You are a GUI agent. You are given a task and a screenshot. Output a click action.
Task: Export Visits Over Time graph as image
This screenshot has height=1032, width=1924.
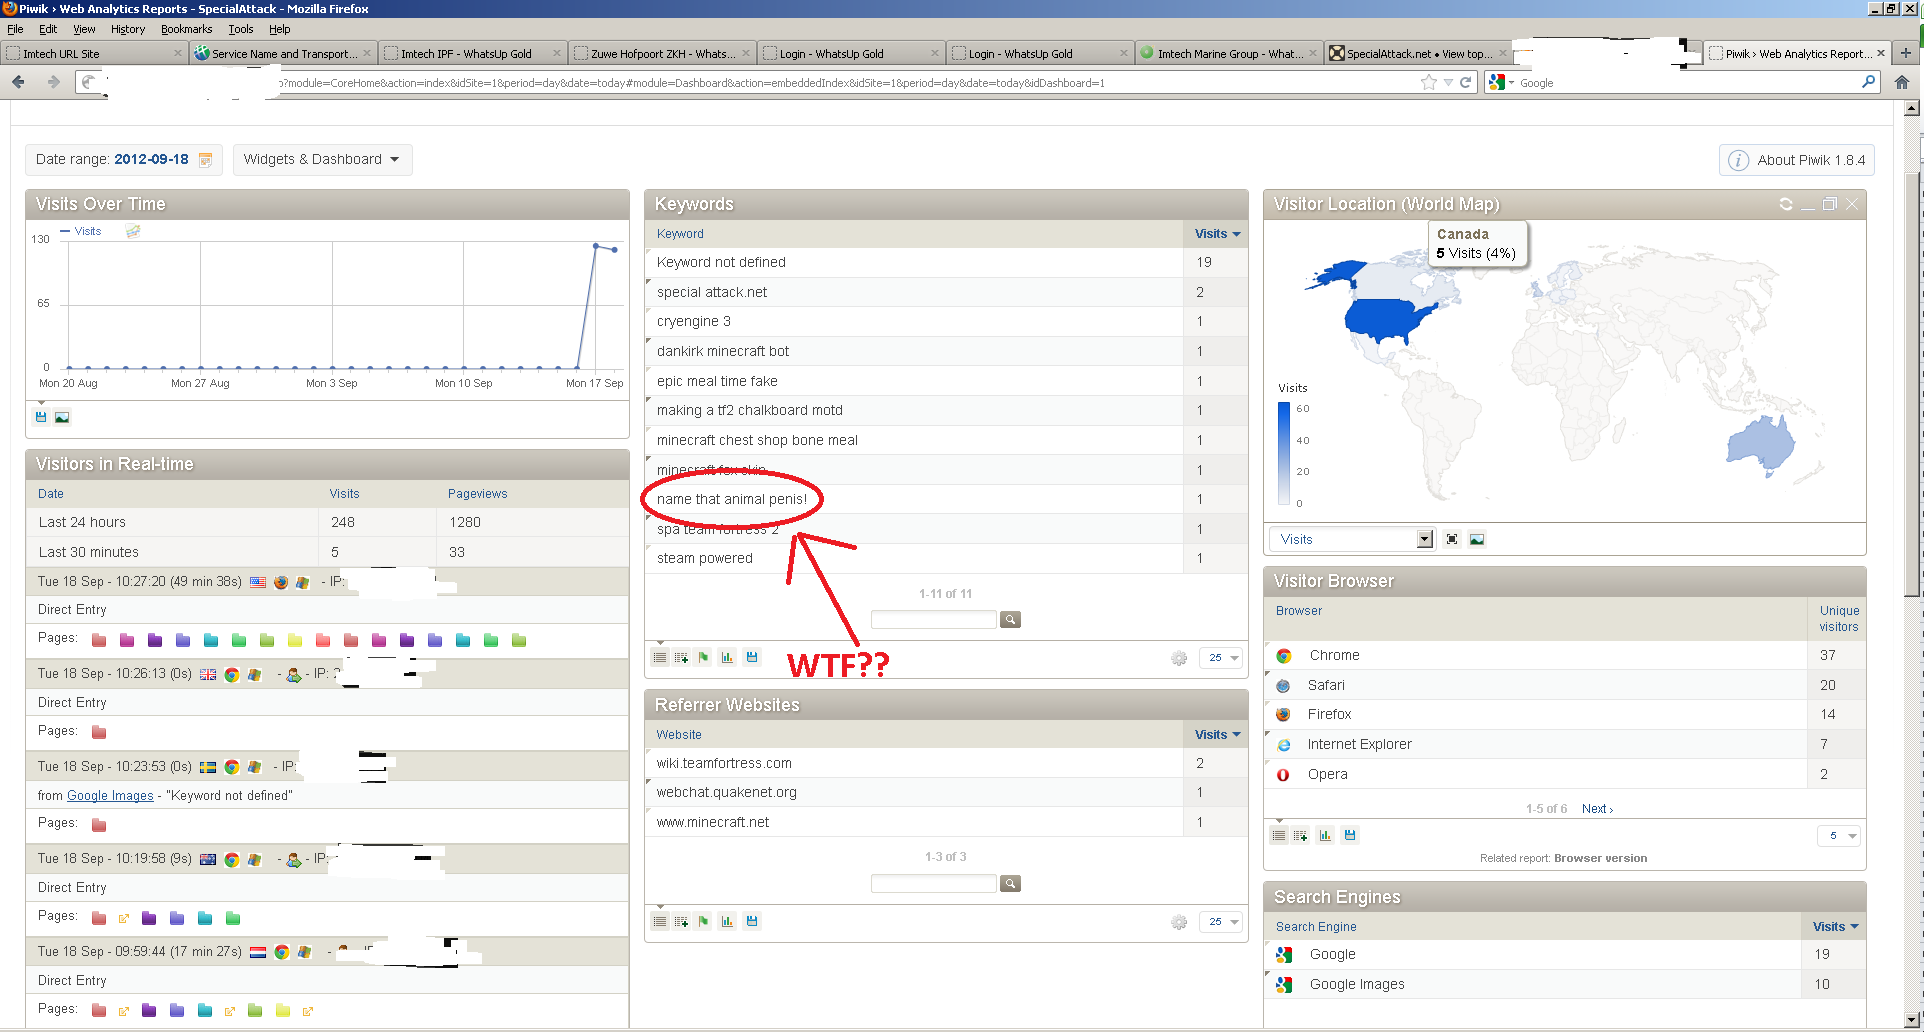point(62,417)
